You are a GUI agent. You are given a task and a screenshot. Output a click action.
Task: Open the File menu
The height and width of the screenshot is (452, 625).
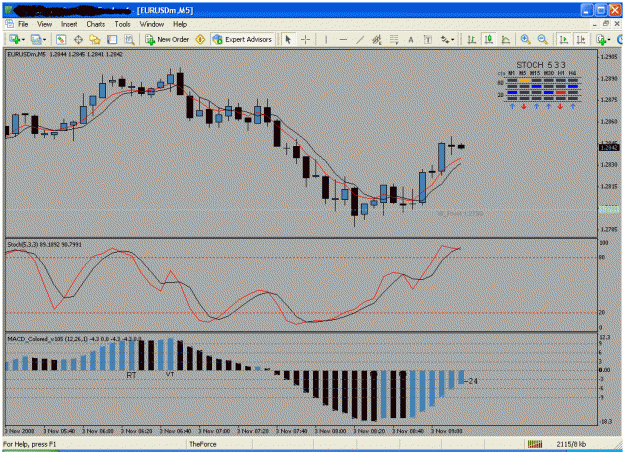pyautogui.click(x=23, y=24)
